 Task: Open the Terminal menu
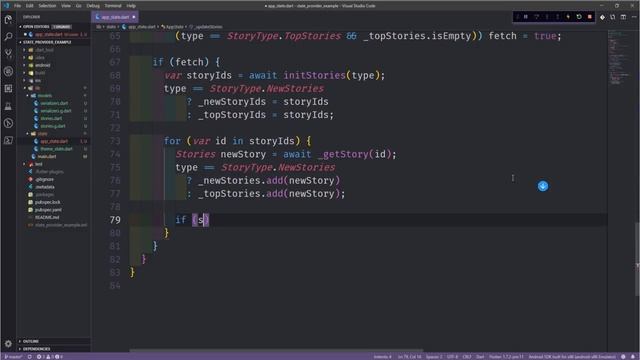(113, 6)
